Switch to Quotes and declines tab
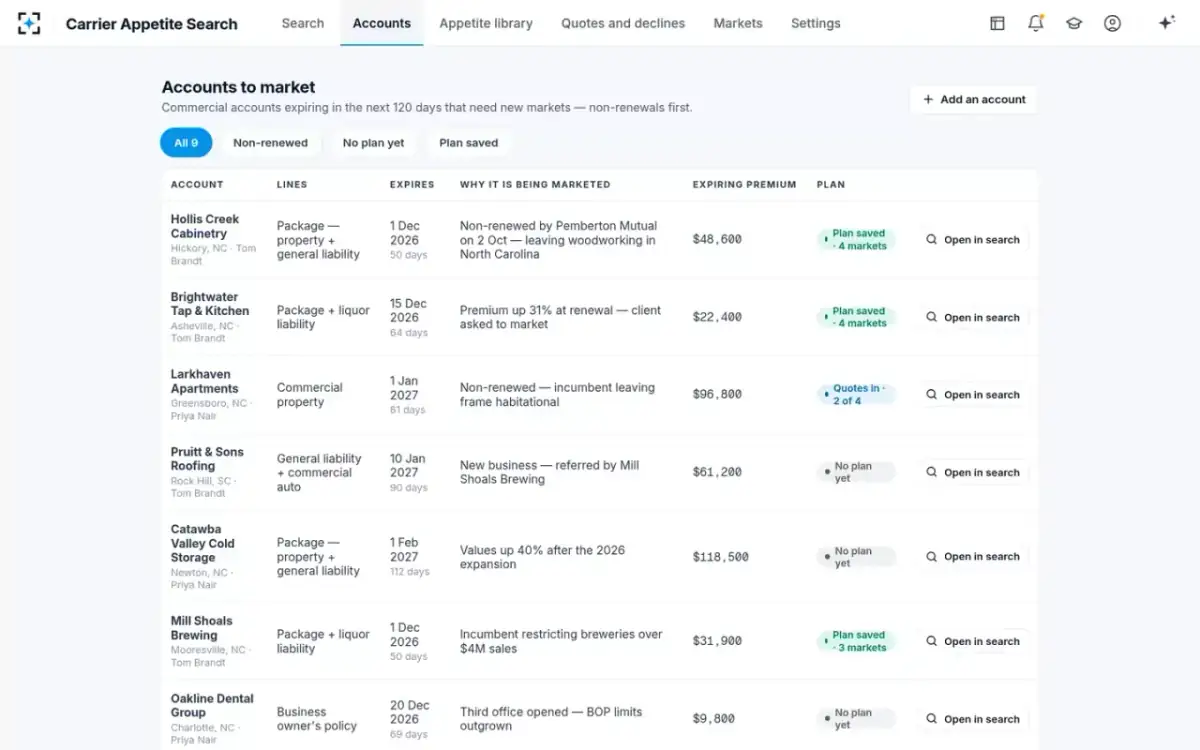1200x750 pixels. (623, 23)
